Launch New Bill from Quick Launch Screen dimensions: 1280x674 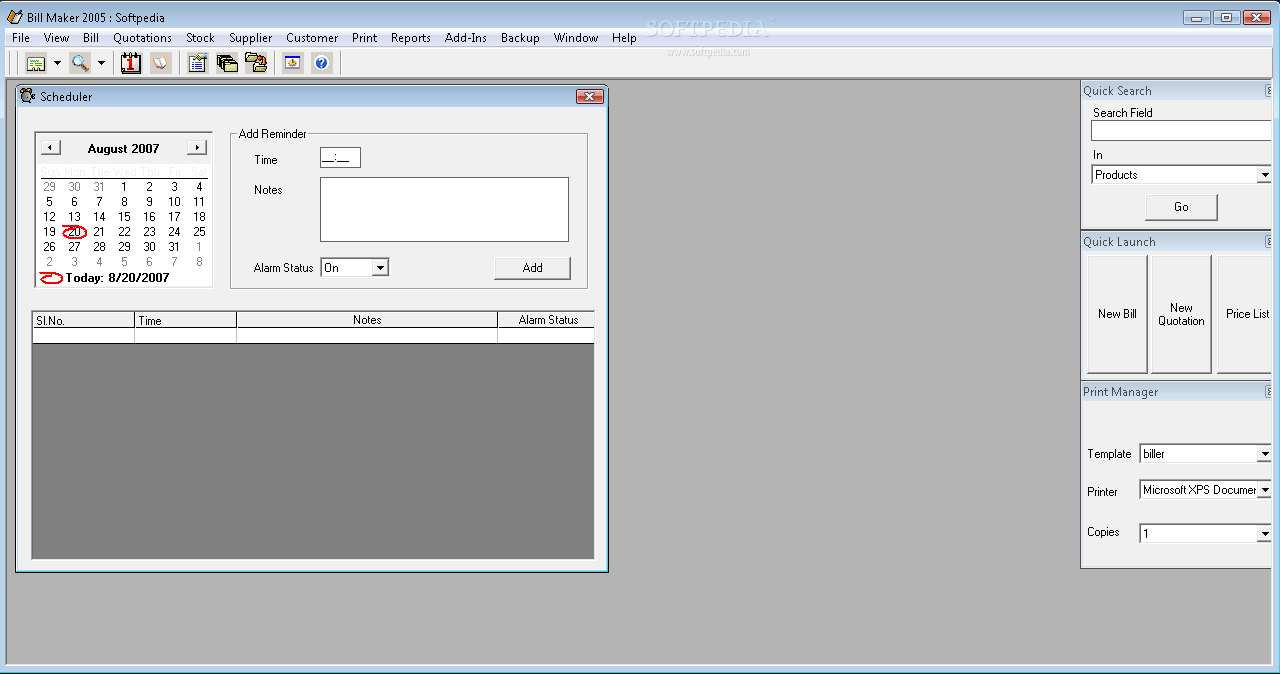click(x=1117, y=314)
